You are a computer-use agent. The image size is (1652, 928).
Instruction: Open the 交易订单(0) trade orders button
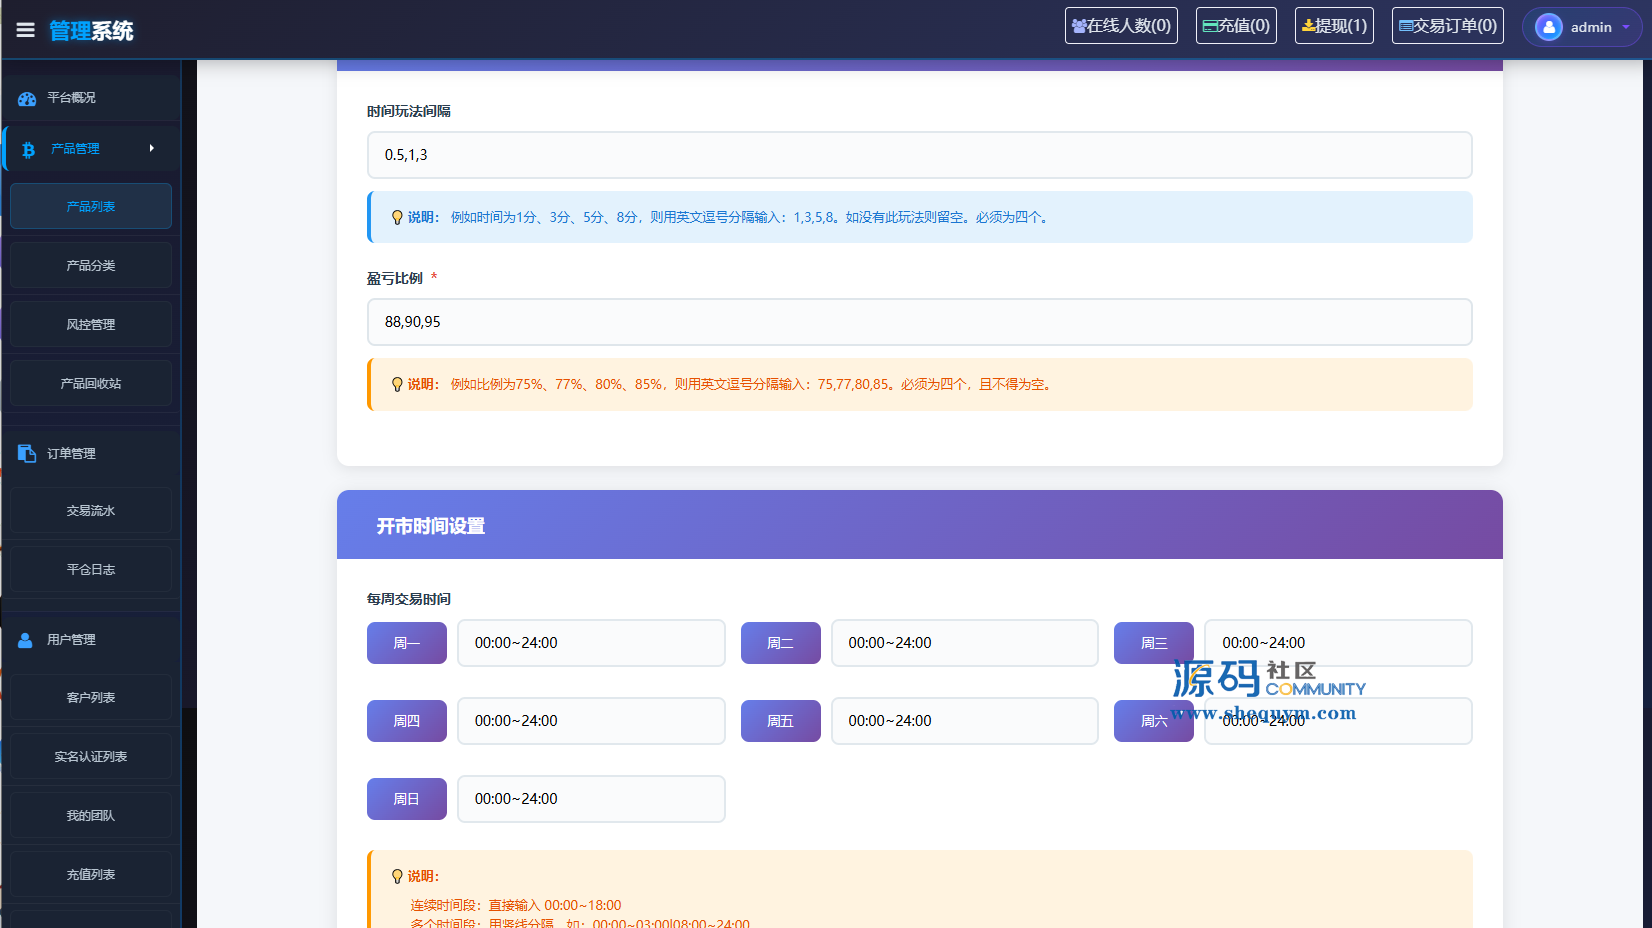[1448, 26]
